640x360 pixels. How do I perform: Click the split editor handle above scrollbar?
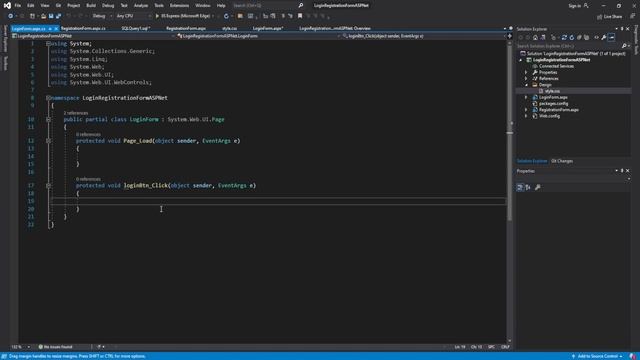tap(509, 36)
